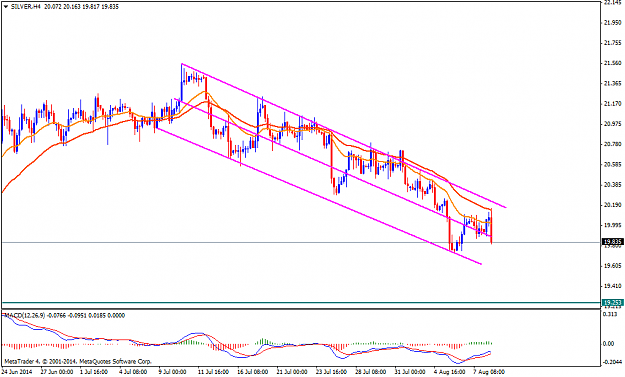Select the MACD(12,26,9) indicator label
The width and height of the screenshot is (625, 377).
(x=24, y=316)
